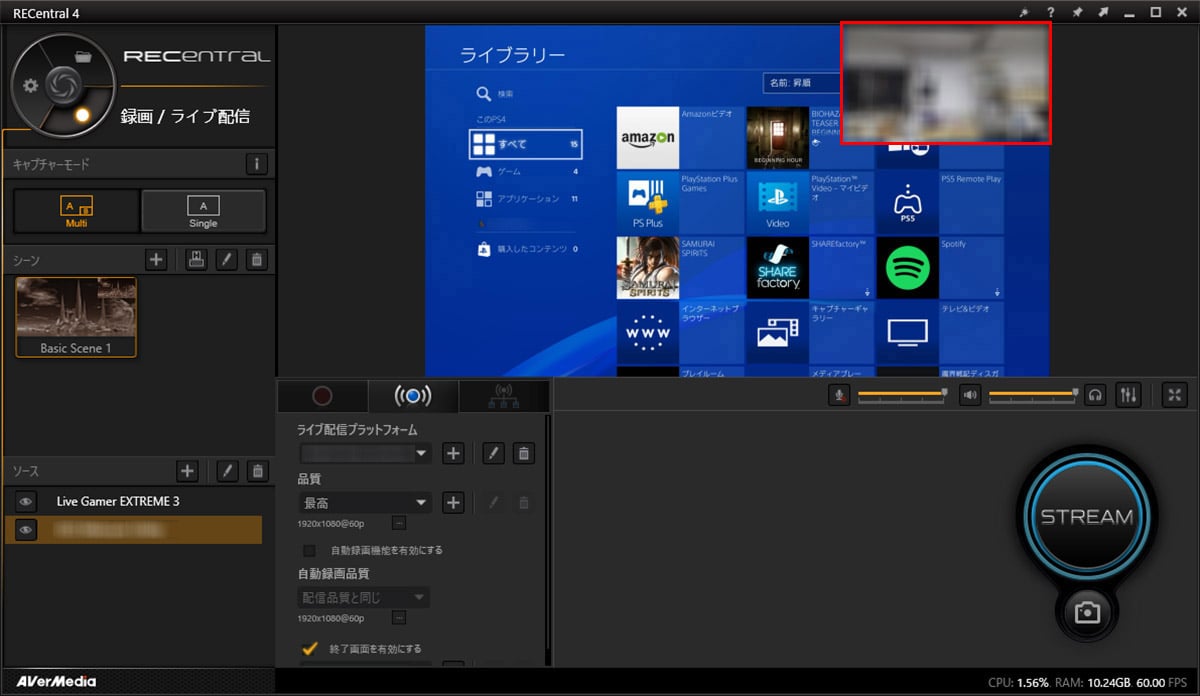1200x696 pixels.
Task: Open the live streaming platform dropdown
Action: point(365,453)
